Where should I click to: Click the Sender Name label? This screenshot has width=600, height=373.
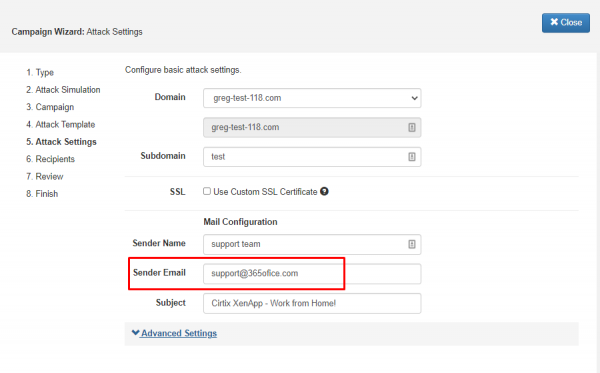click(159, 243)
